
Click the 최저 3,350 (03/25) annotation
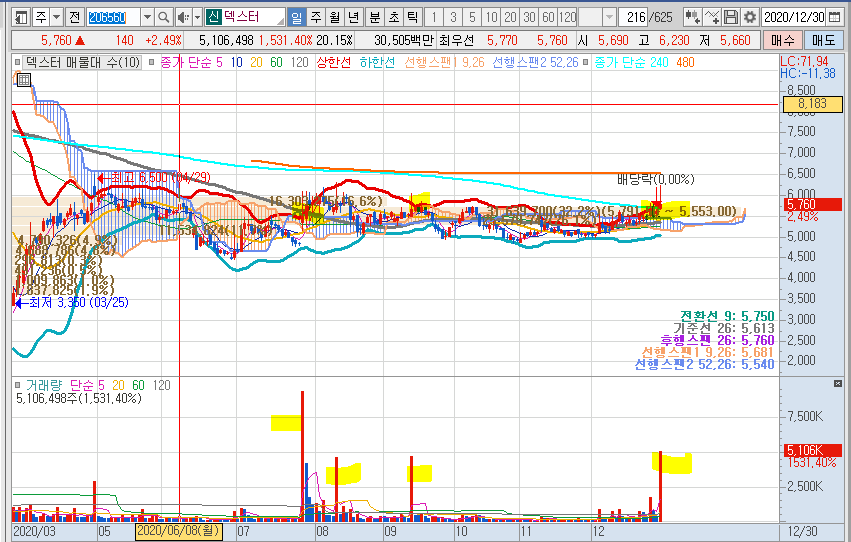[73, 302]
